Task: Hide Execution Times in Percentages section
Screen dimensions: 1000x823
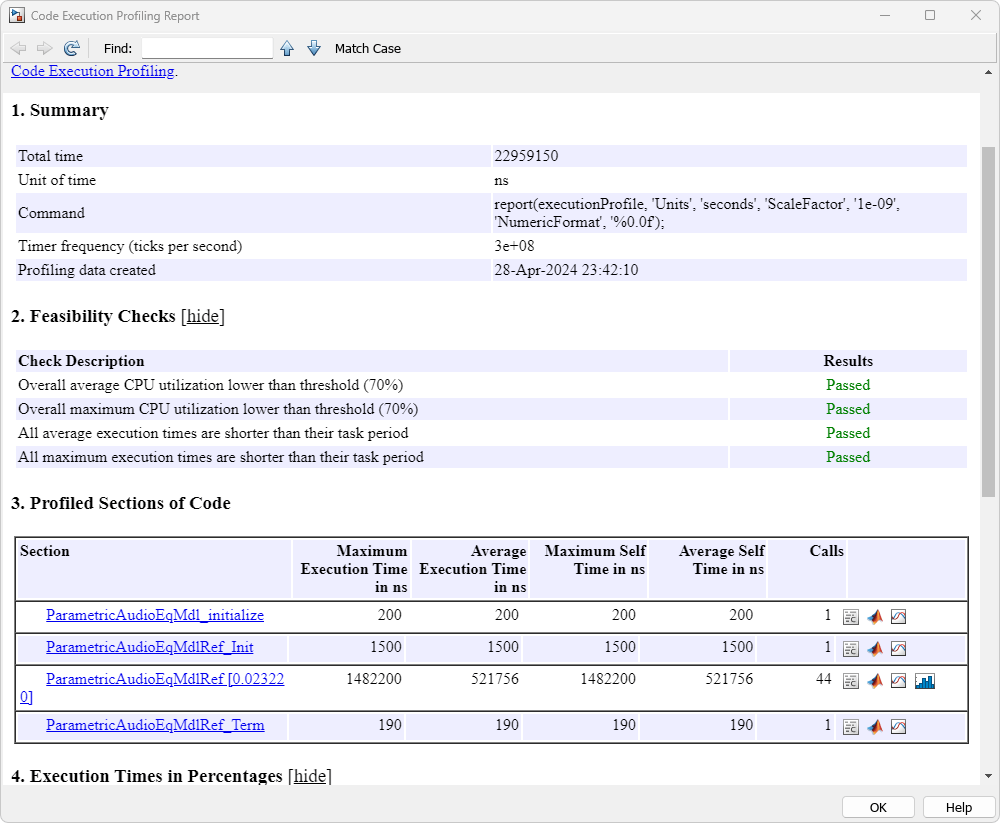Action: pyautogui.click(x=310, y=776)
